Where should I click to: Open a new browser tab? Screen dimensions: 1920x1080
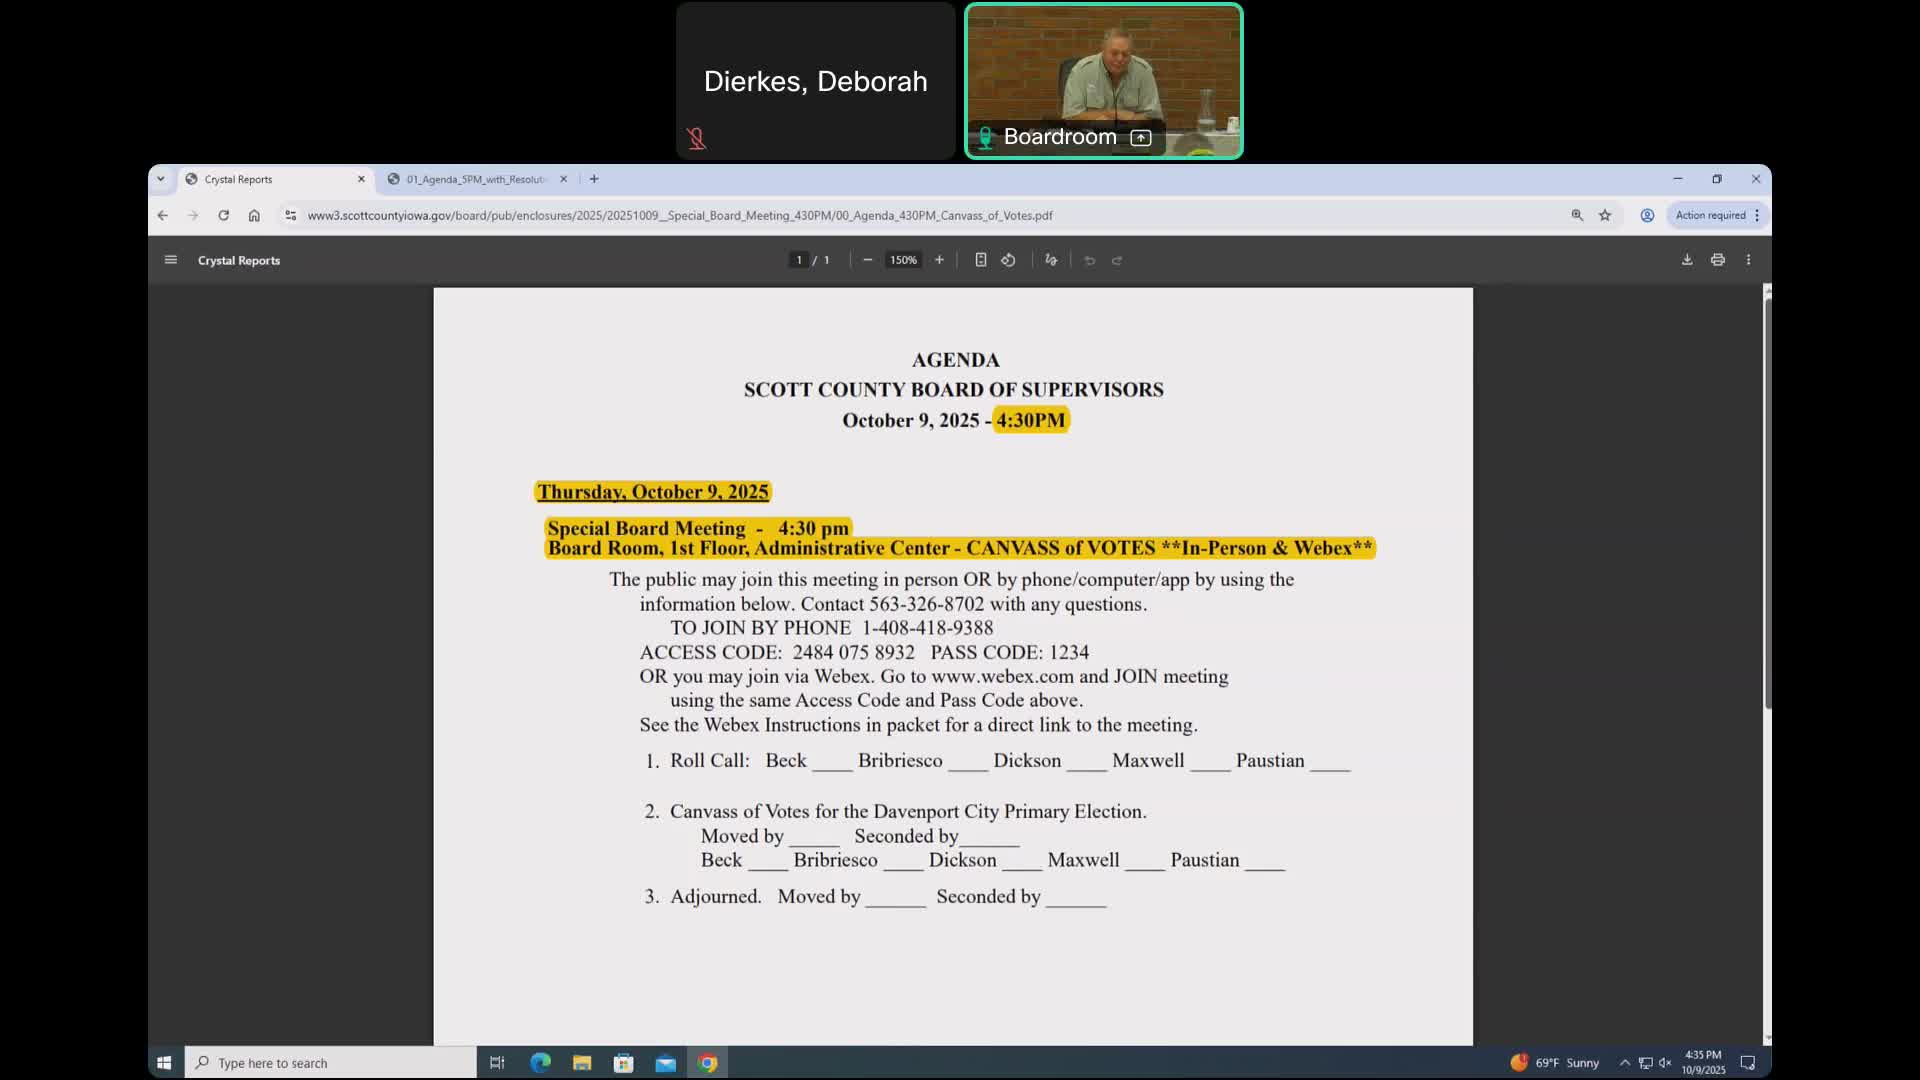[594, 179]
